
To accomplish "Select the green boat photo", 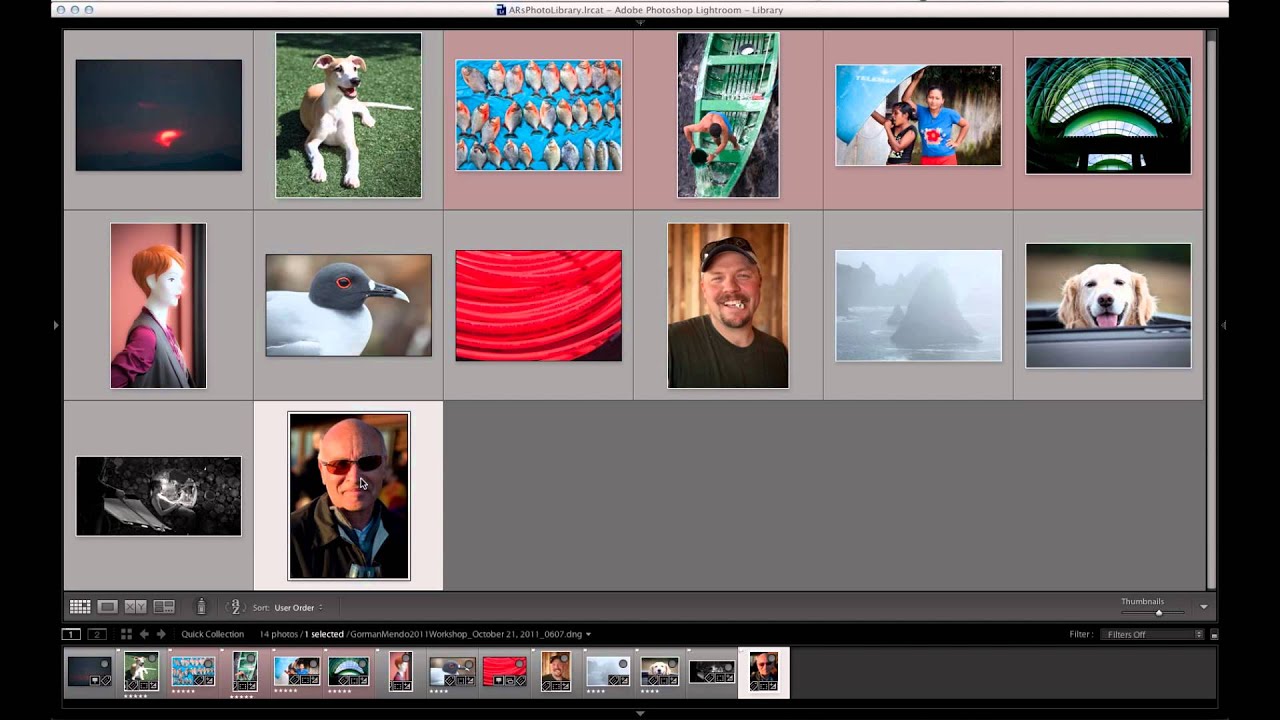I will pyautogui.click(x=728, y=115).
